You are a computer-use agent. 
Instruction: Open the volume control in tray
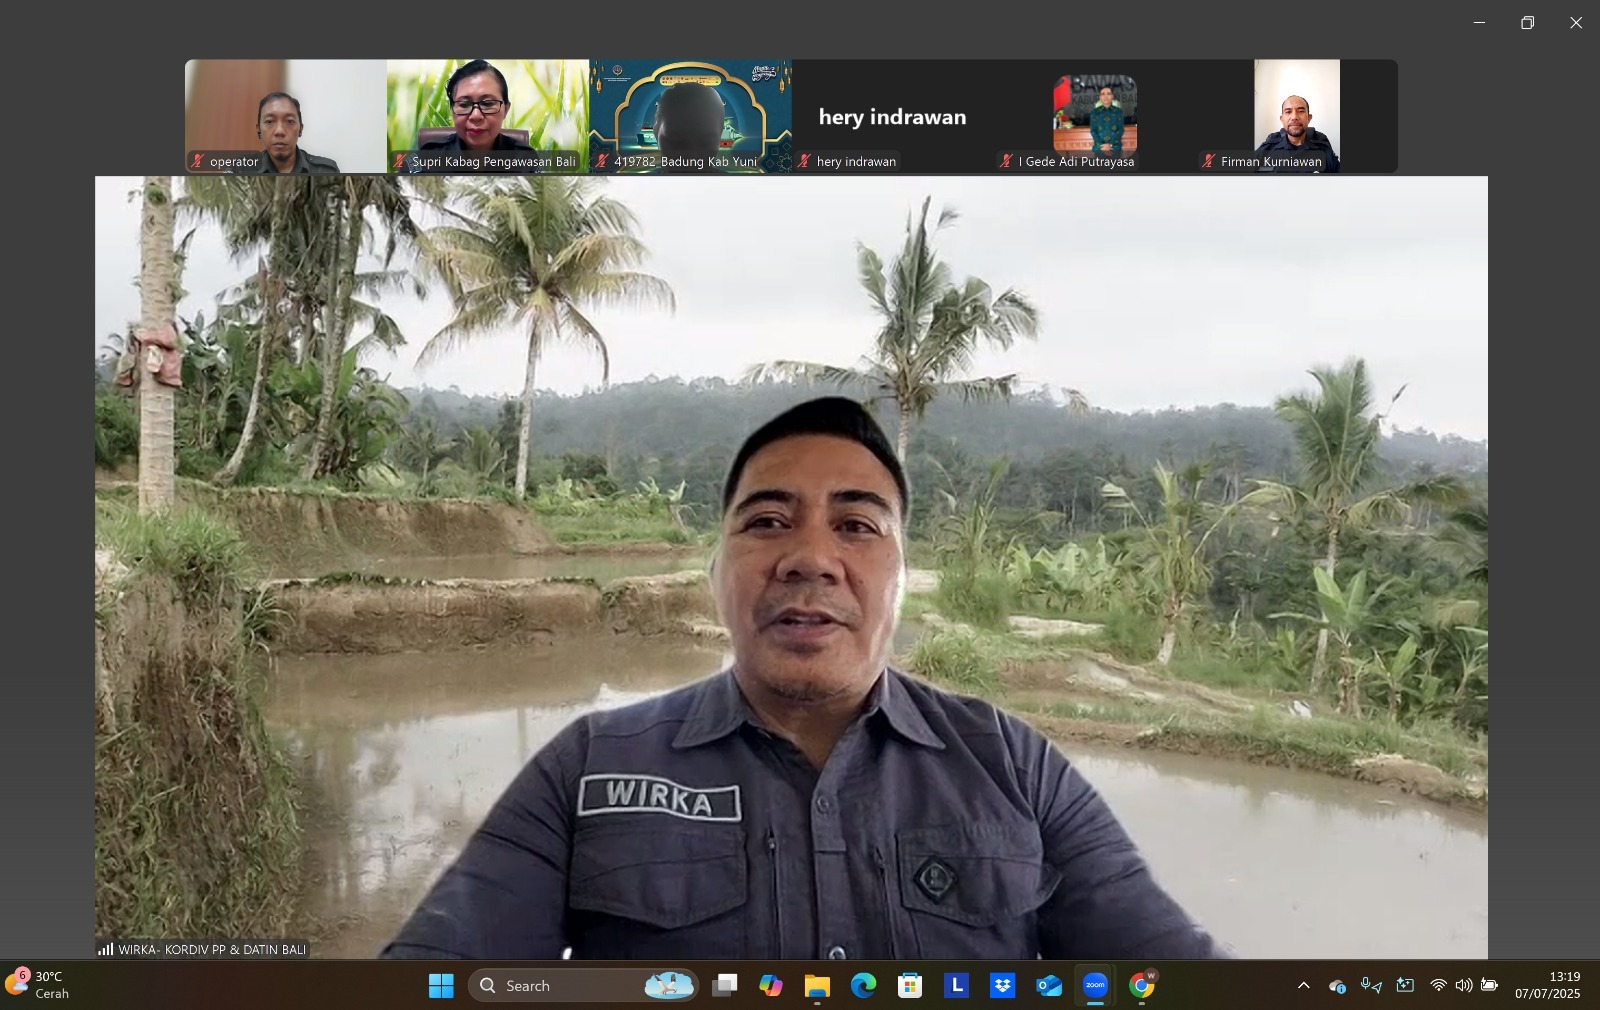pyautogui.click(x=1463, y=986)
